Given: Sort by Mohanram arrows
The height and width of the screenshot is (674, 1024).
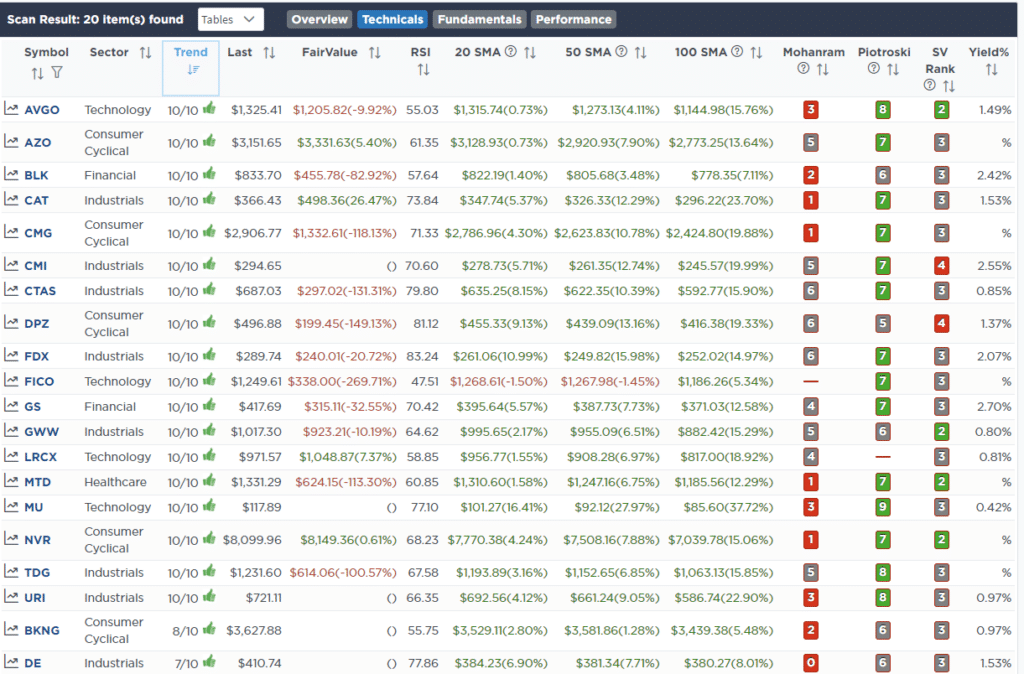Looking at the screenshot, I should click(823, 70).
